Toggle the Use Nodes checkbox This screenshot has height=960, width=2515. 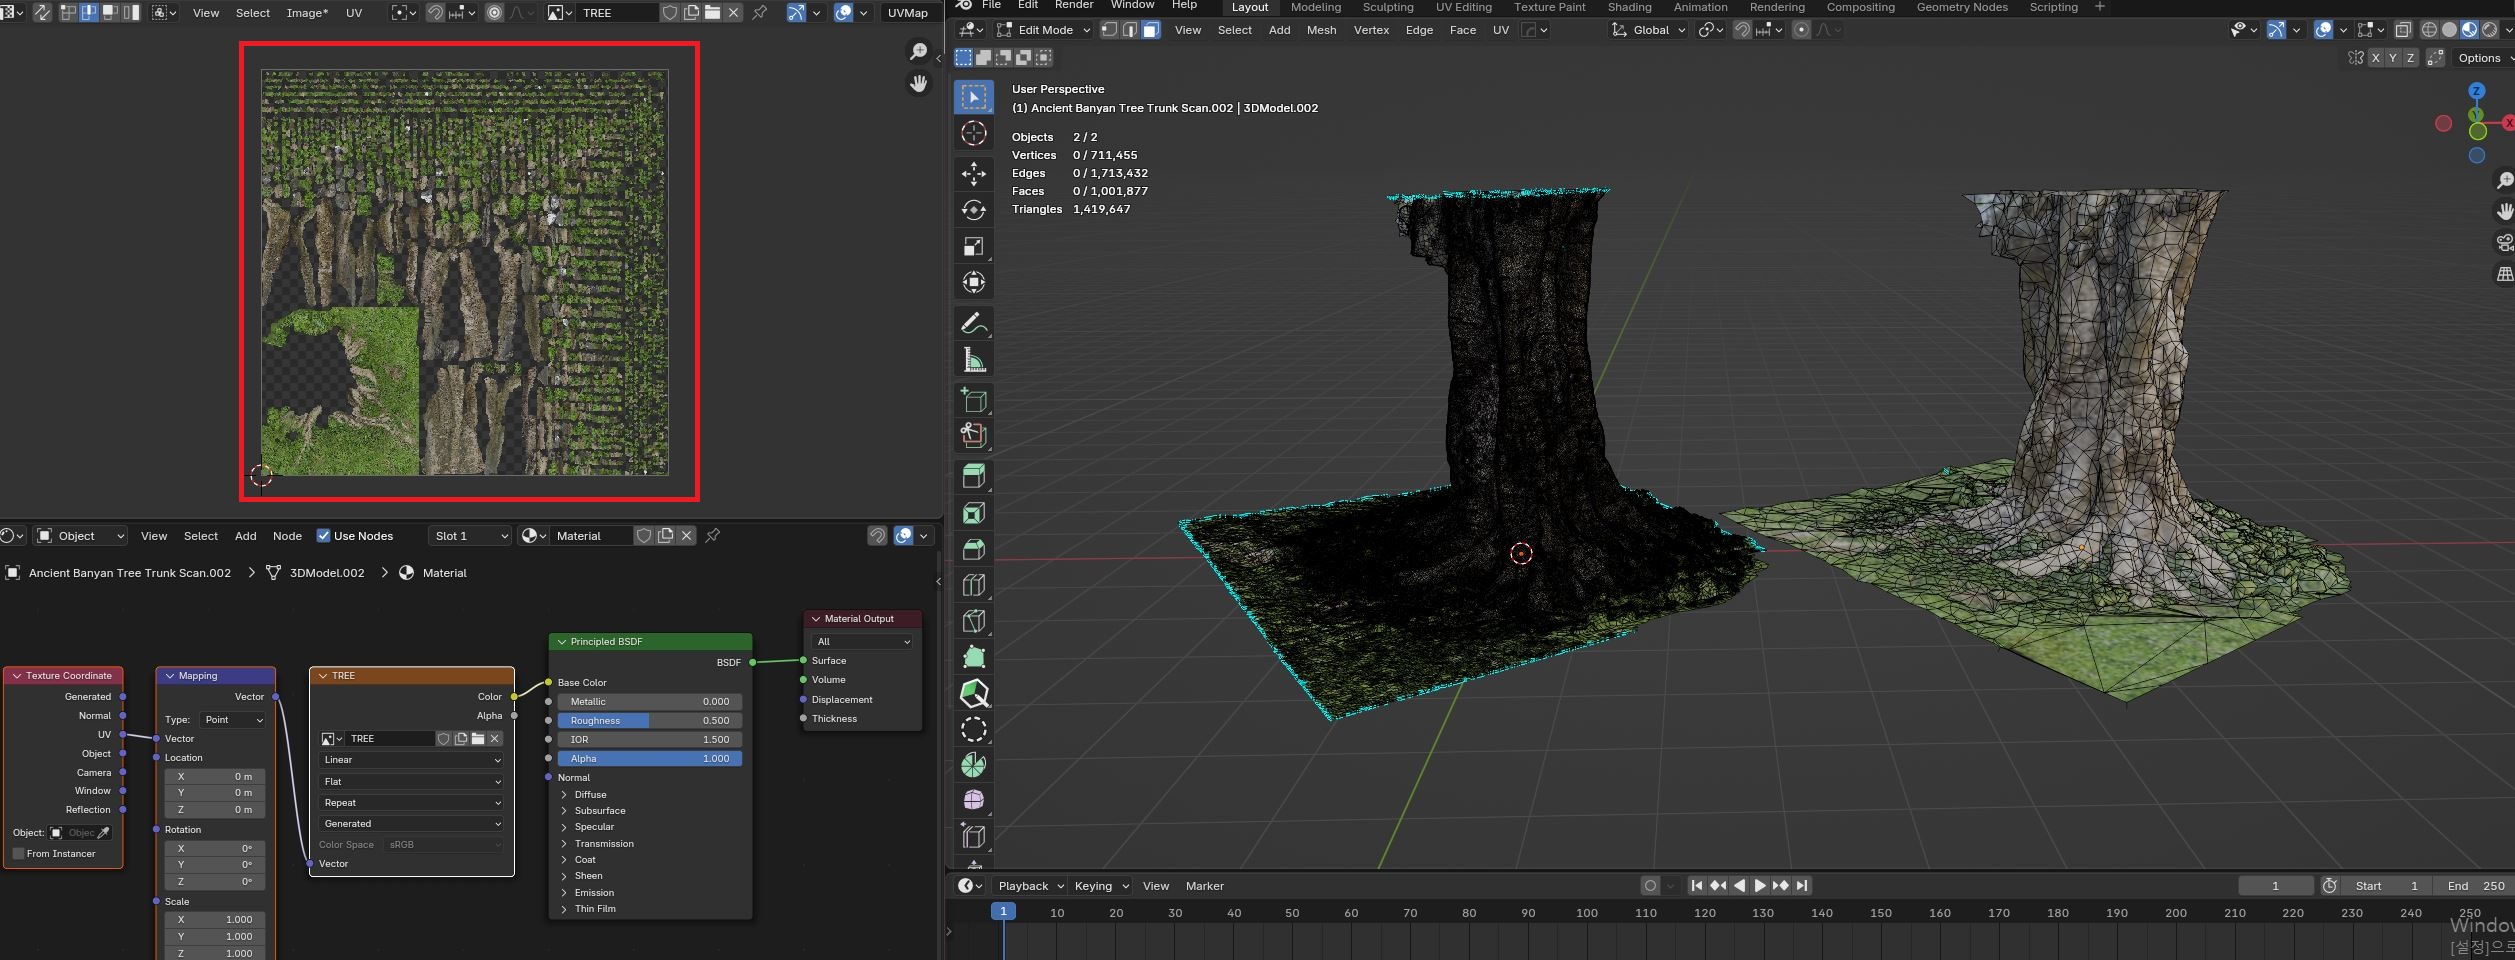pyautogui.click(x=323, y=536)
